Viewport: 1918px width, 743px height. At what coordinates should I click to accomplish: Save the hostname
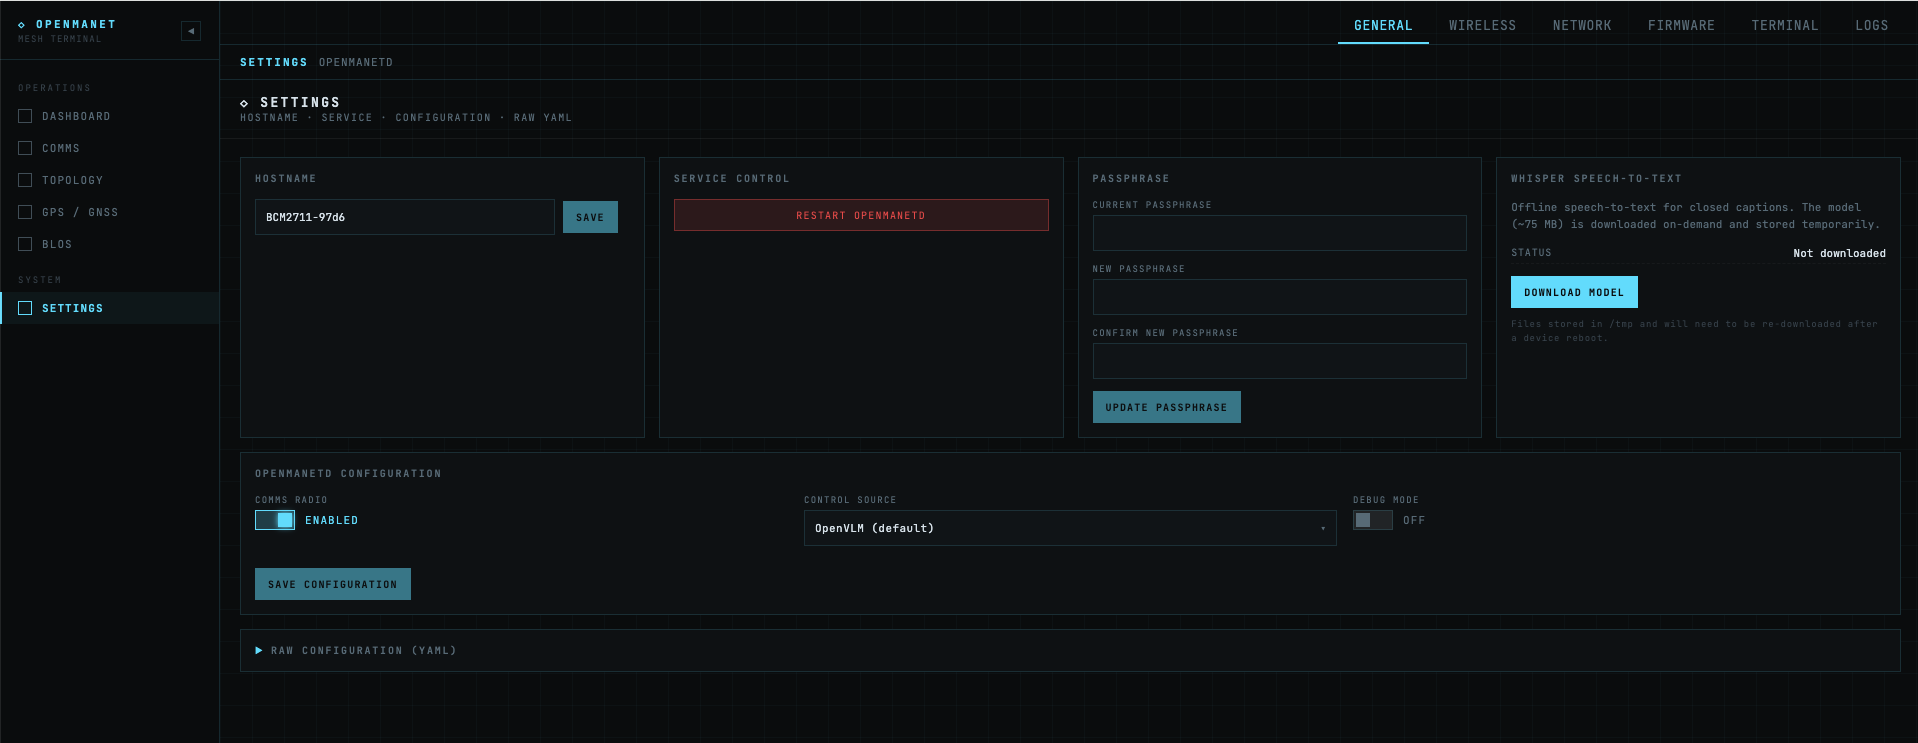590,217
